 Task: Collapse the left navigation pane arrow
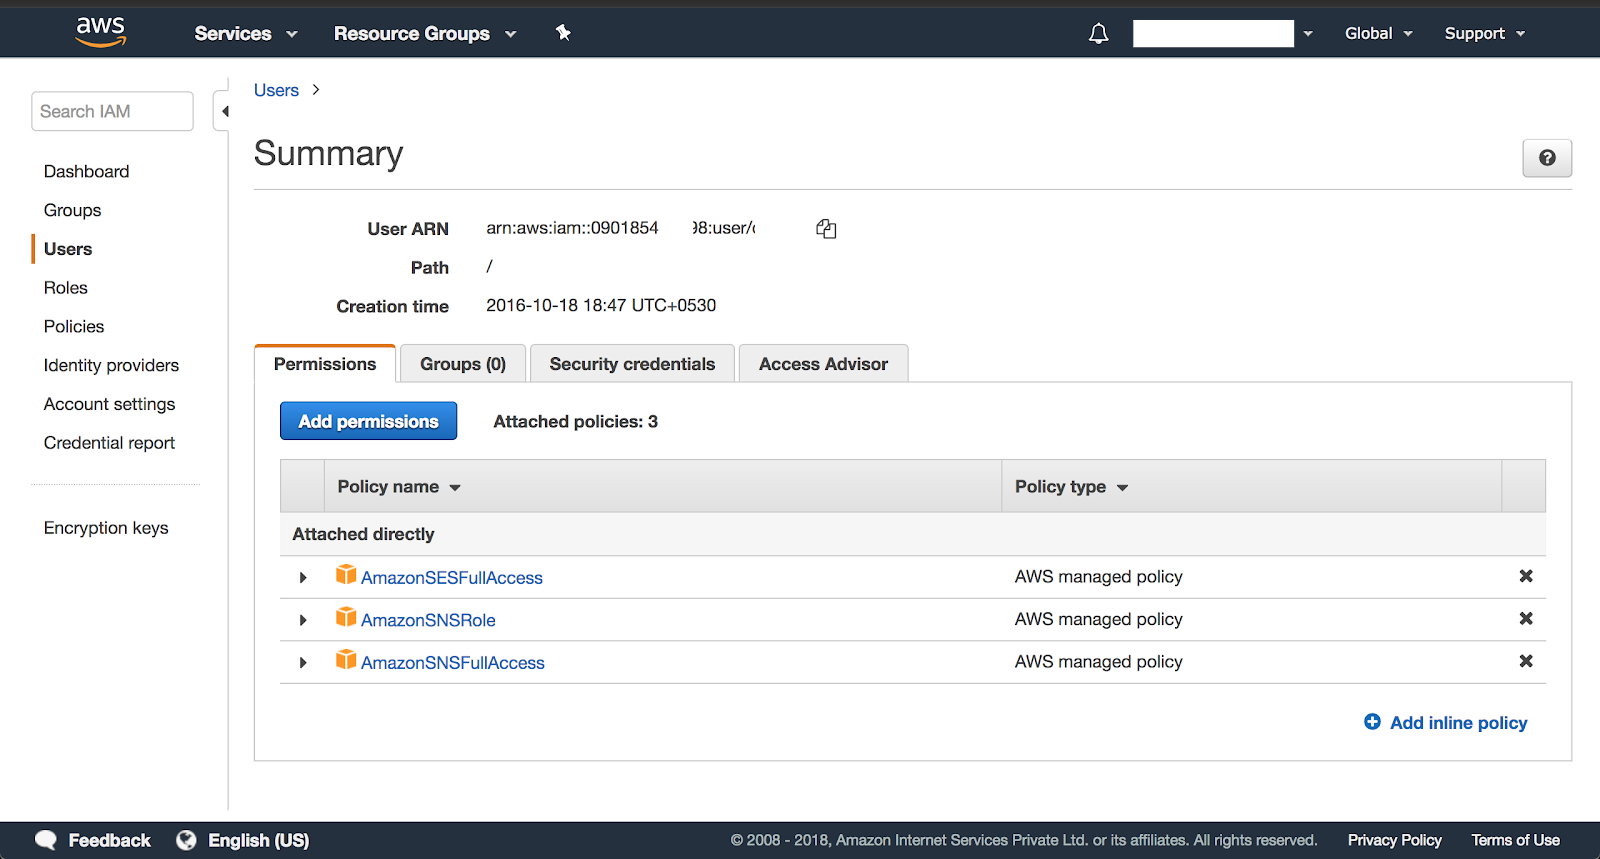[x=225, y=111]
